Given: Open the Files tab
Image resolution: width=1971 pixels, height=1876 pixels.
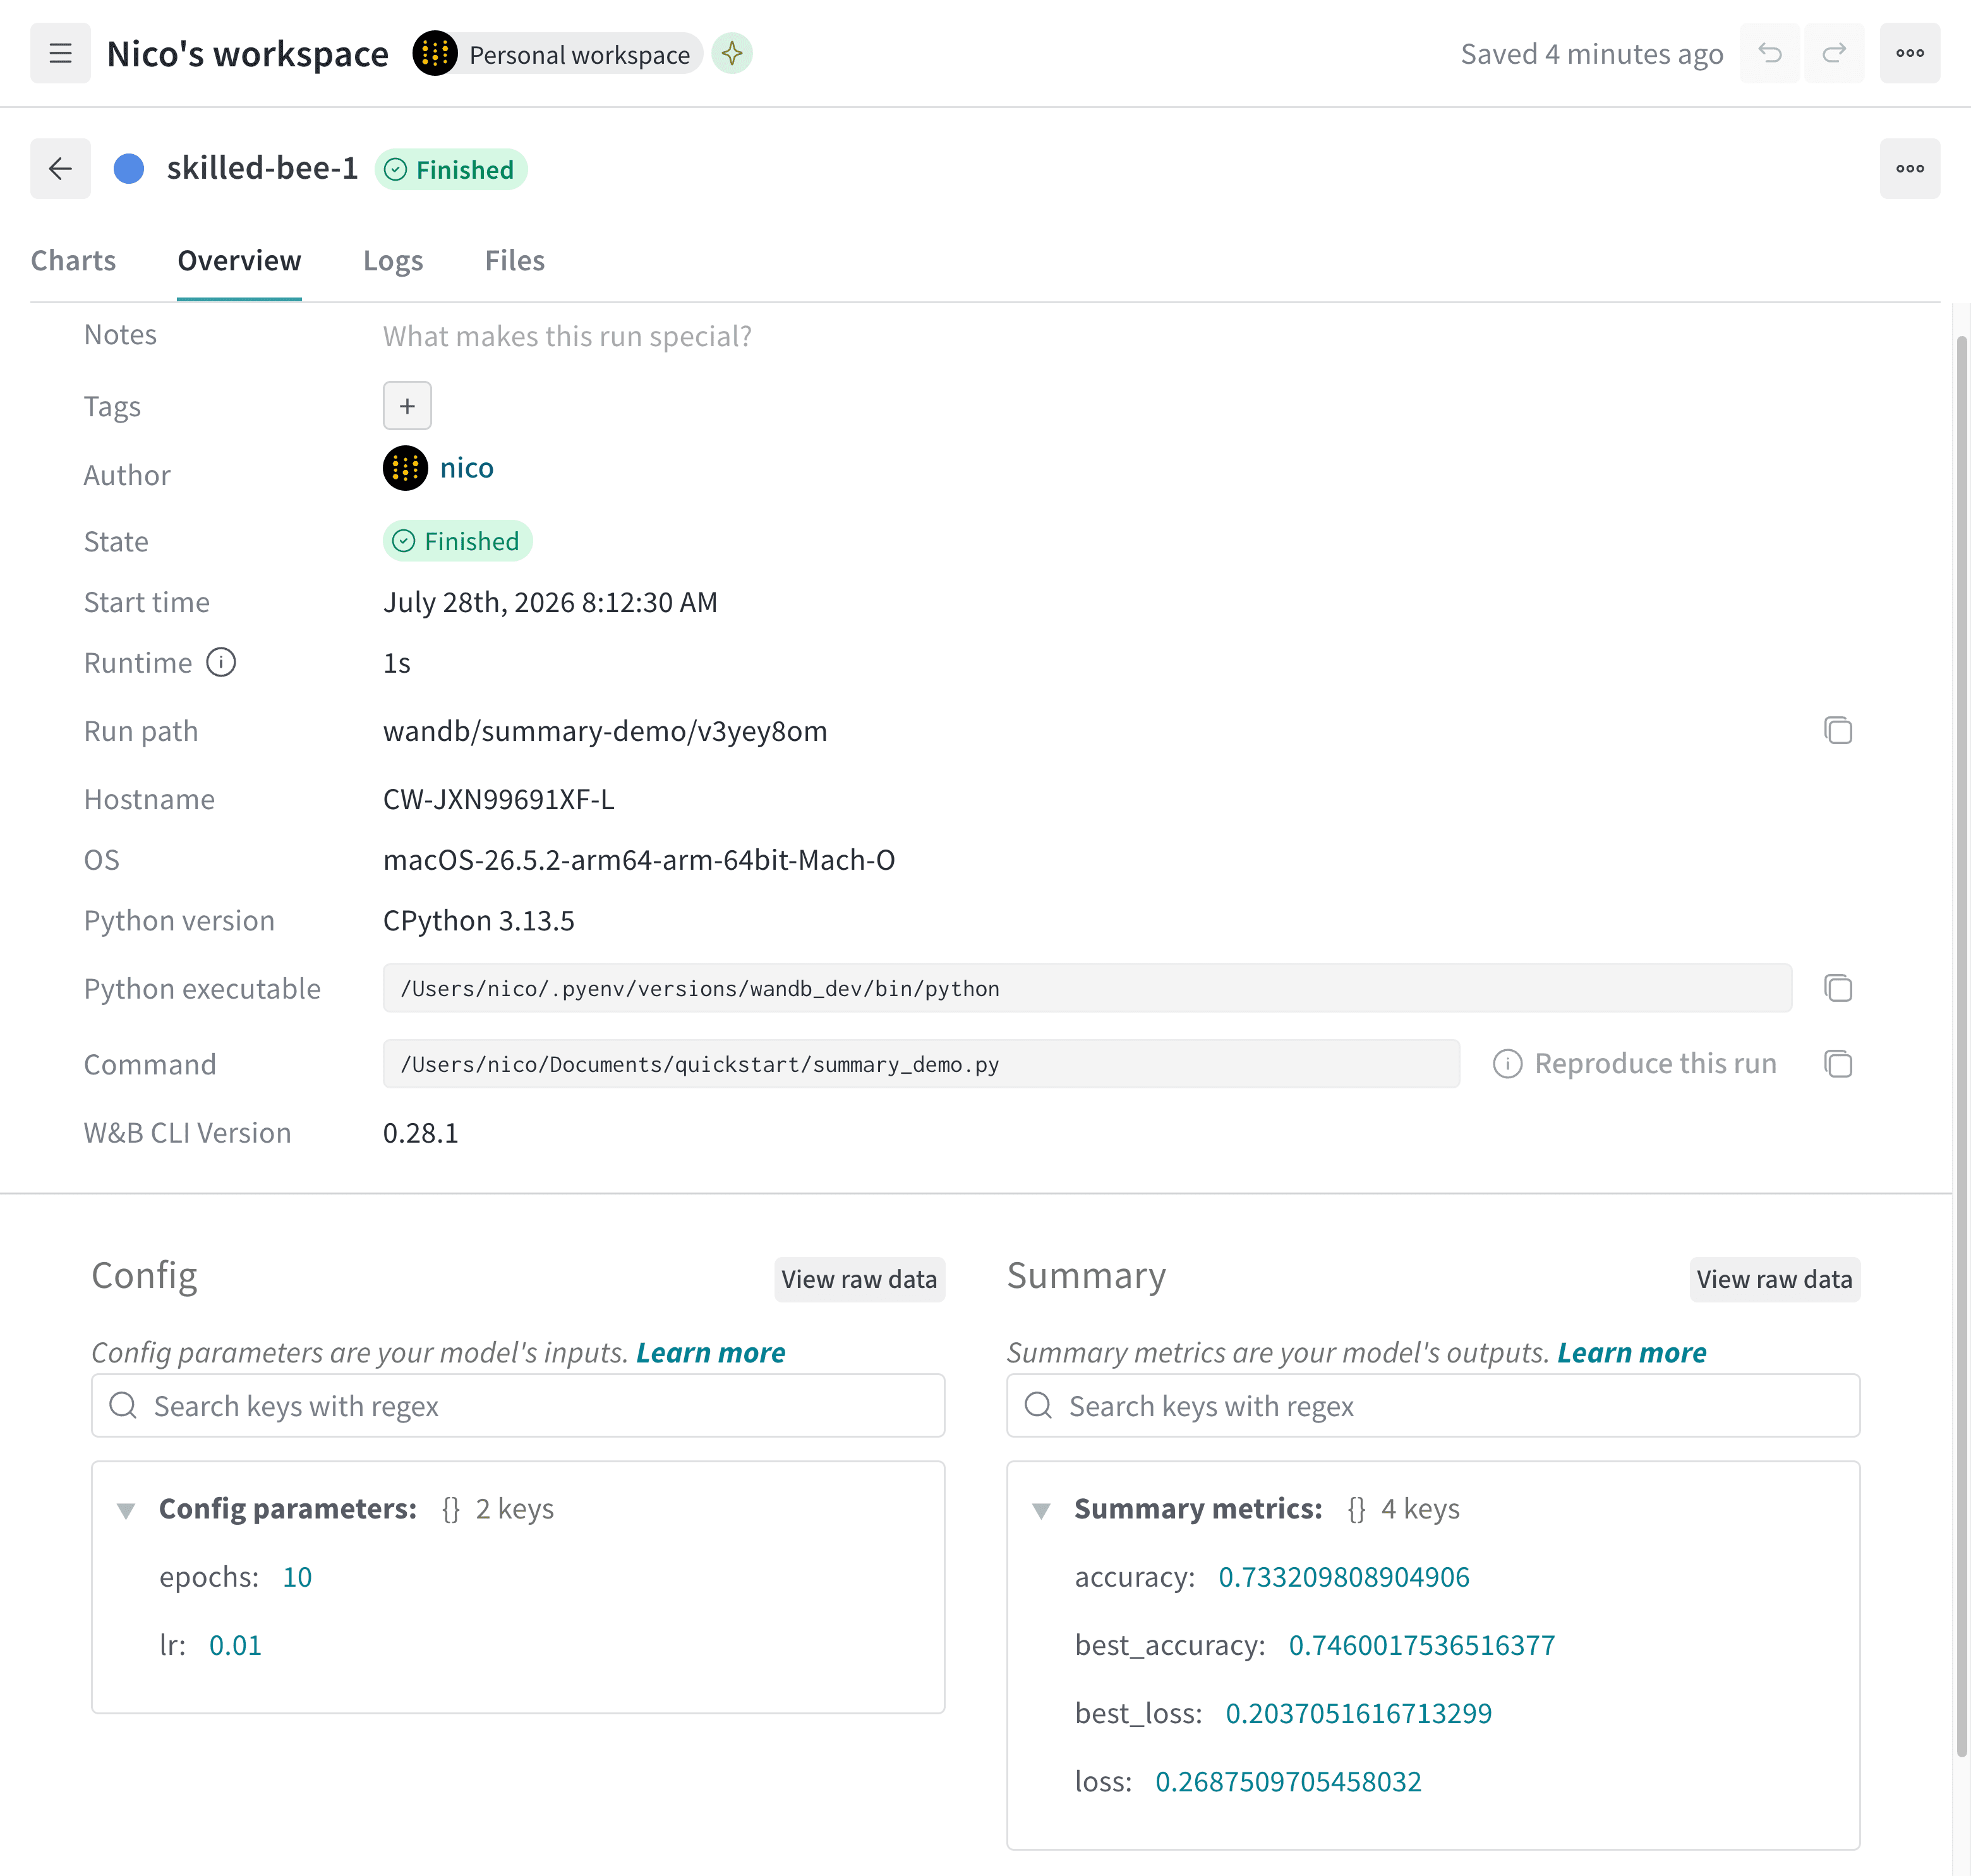Looking at the screenshot, I should point(515,261).
